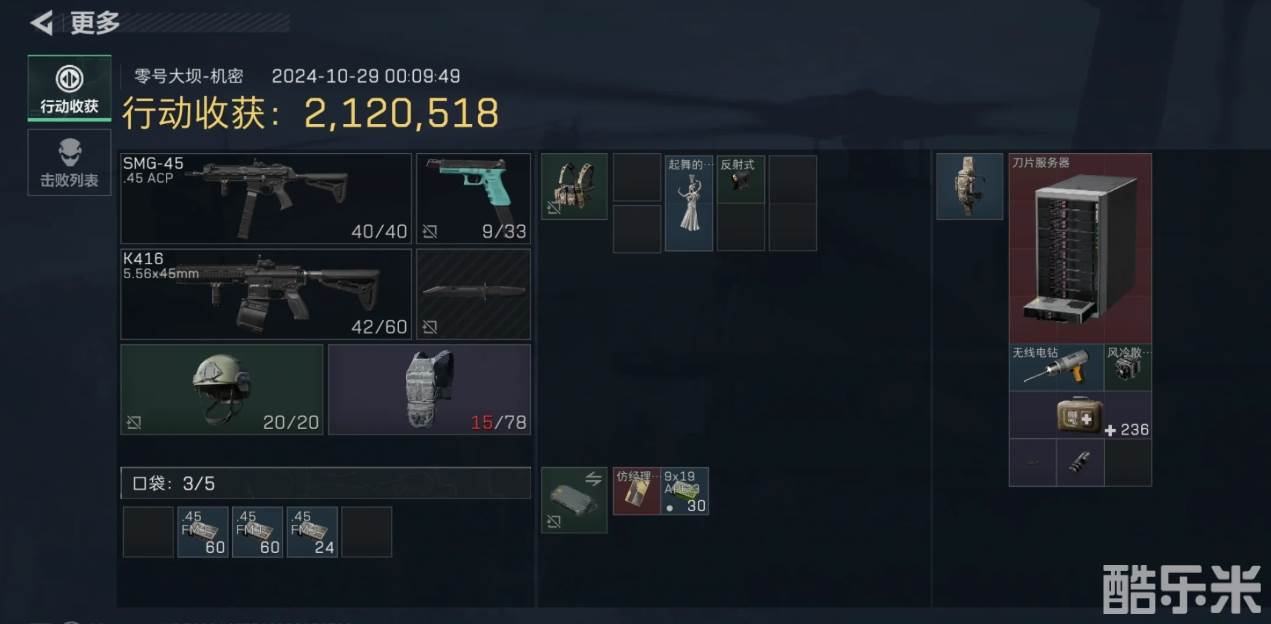This screenshot has height=624, width=1271.
Task: Select the K416 rifle slot
Action: 266,294
